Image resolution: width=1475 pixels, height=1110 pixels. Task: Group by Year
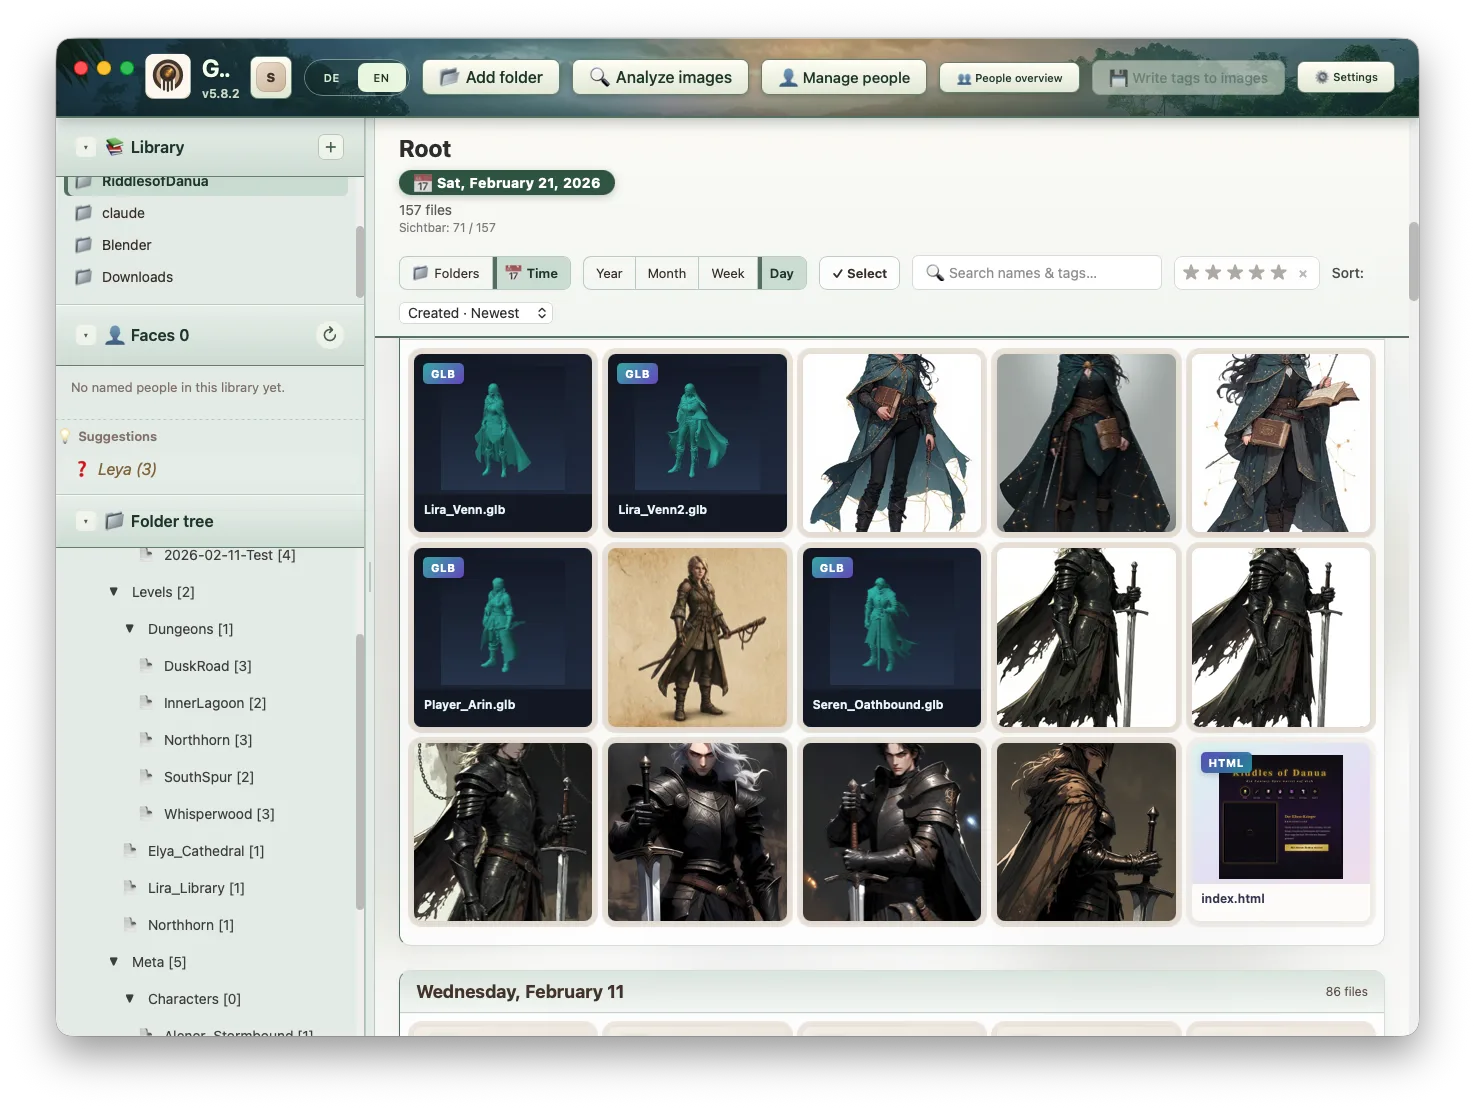[x=609, y=273]
